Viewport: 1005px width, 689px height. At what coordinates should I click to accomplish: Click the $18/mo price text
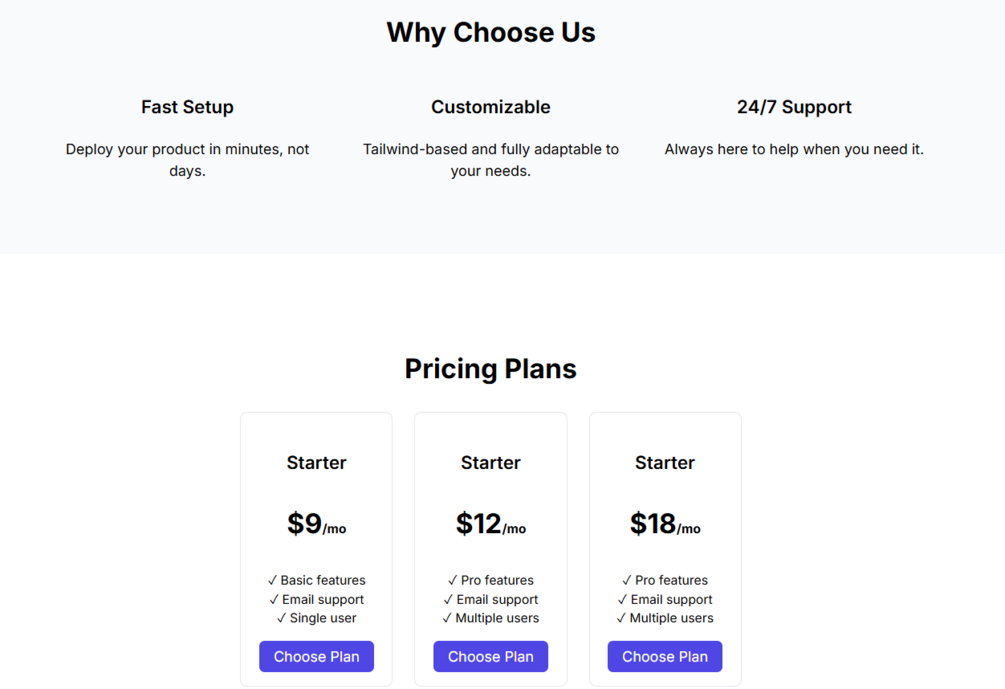(665, 524)
